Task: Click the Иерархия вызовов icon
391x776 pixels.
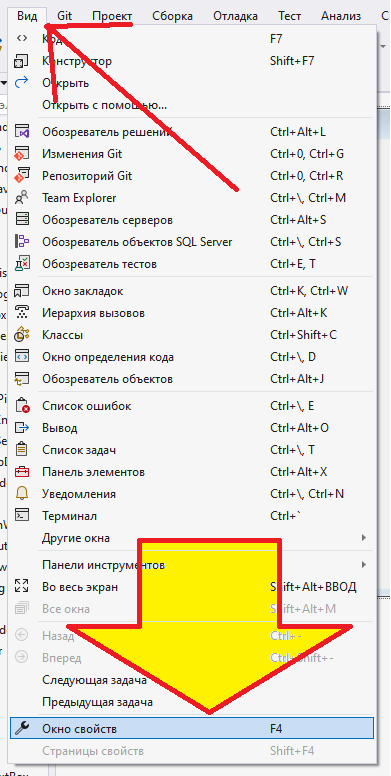Action: click(x=22, y=313)
